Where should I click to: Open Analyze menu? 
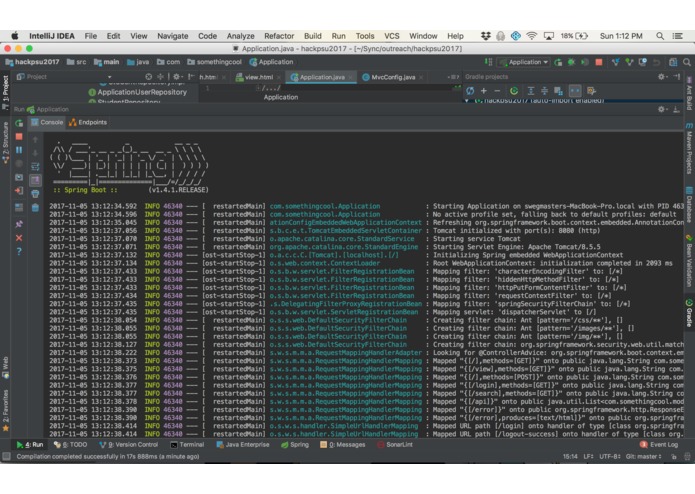240,36
